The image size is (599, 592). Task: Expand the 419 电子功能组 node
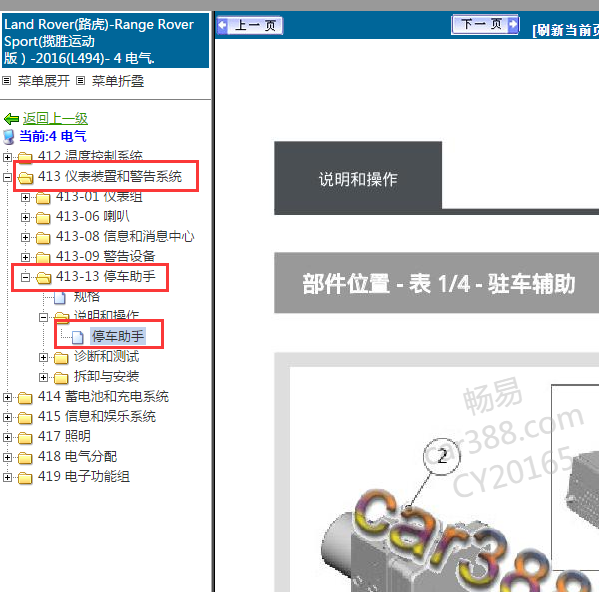tap(7, 477)
